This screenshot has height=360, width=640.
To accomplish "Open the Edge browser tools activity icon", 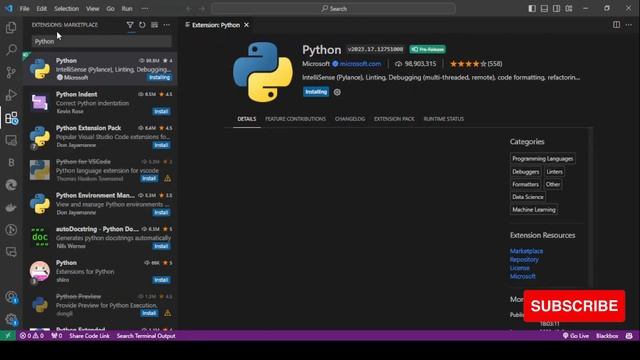I will click(11, 185).
